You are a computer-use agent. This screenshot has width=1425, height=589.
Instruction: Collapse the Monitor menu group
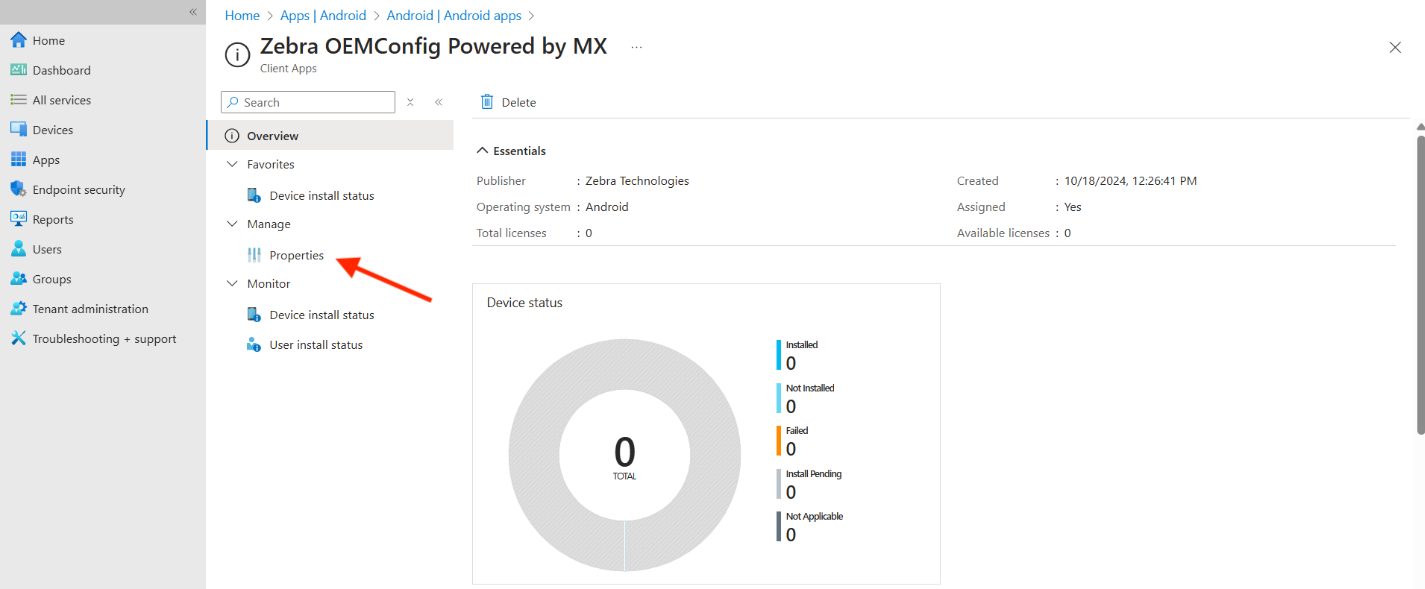(232, 284)
